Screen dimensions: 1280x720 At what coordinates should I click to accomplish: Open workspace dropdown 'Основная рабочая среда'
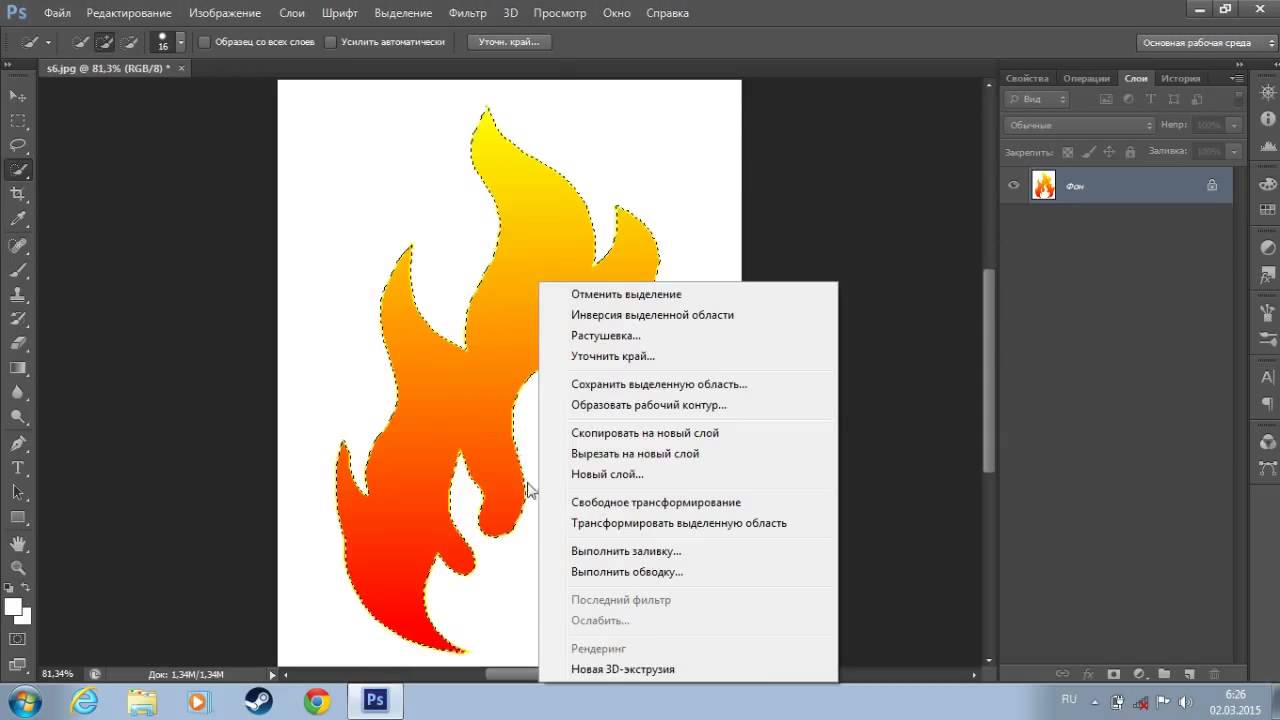click(x=1207, y=43)
